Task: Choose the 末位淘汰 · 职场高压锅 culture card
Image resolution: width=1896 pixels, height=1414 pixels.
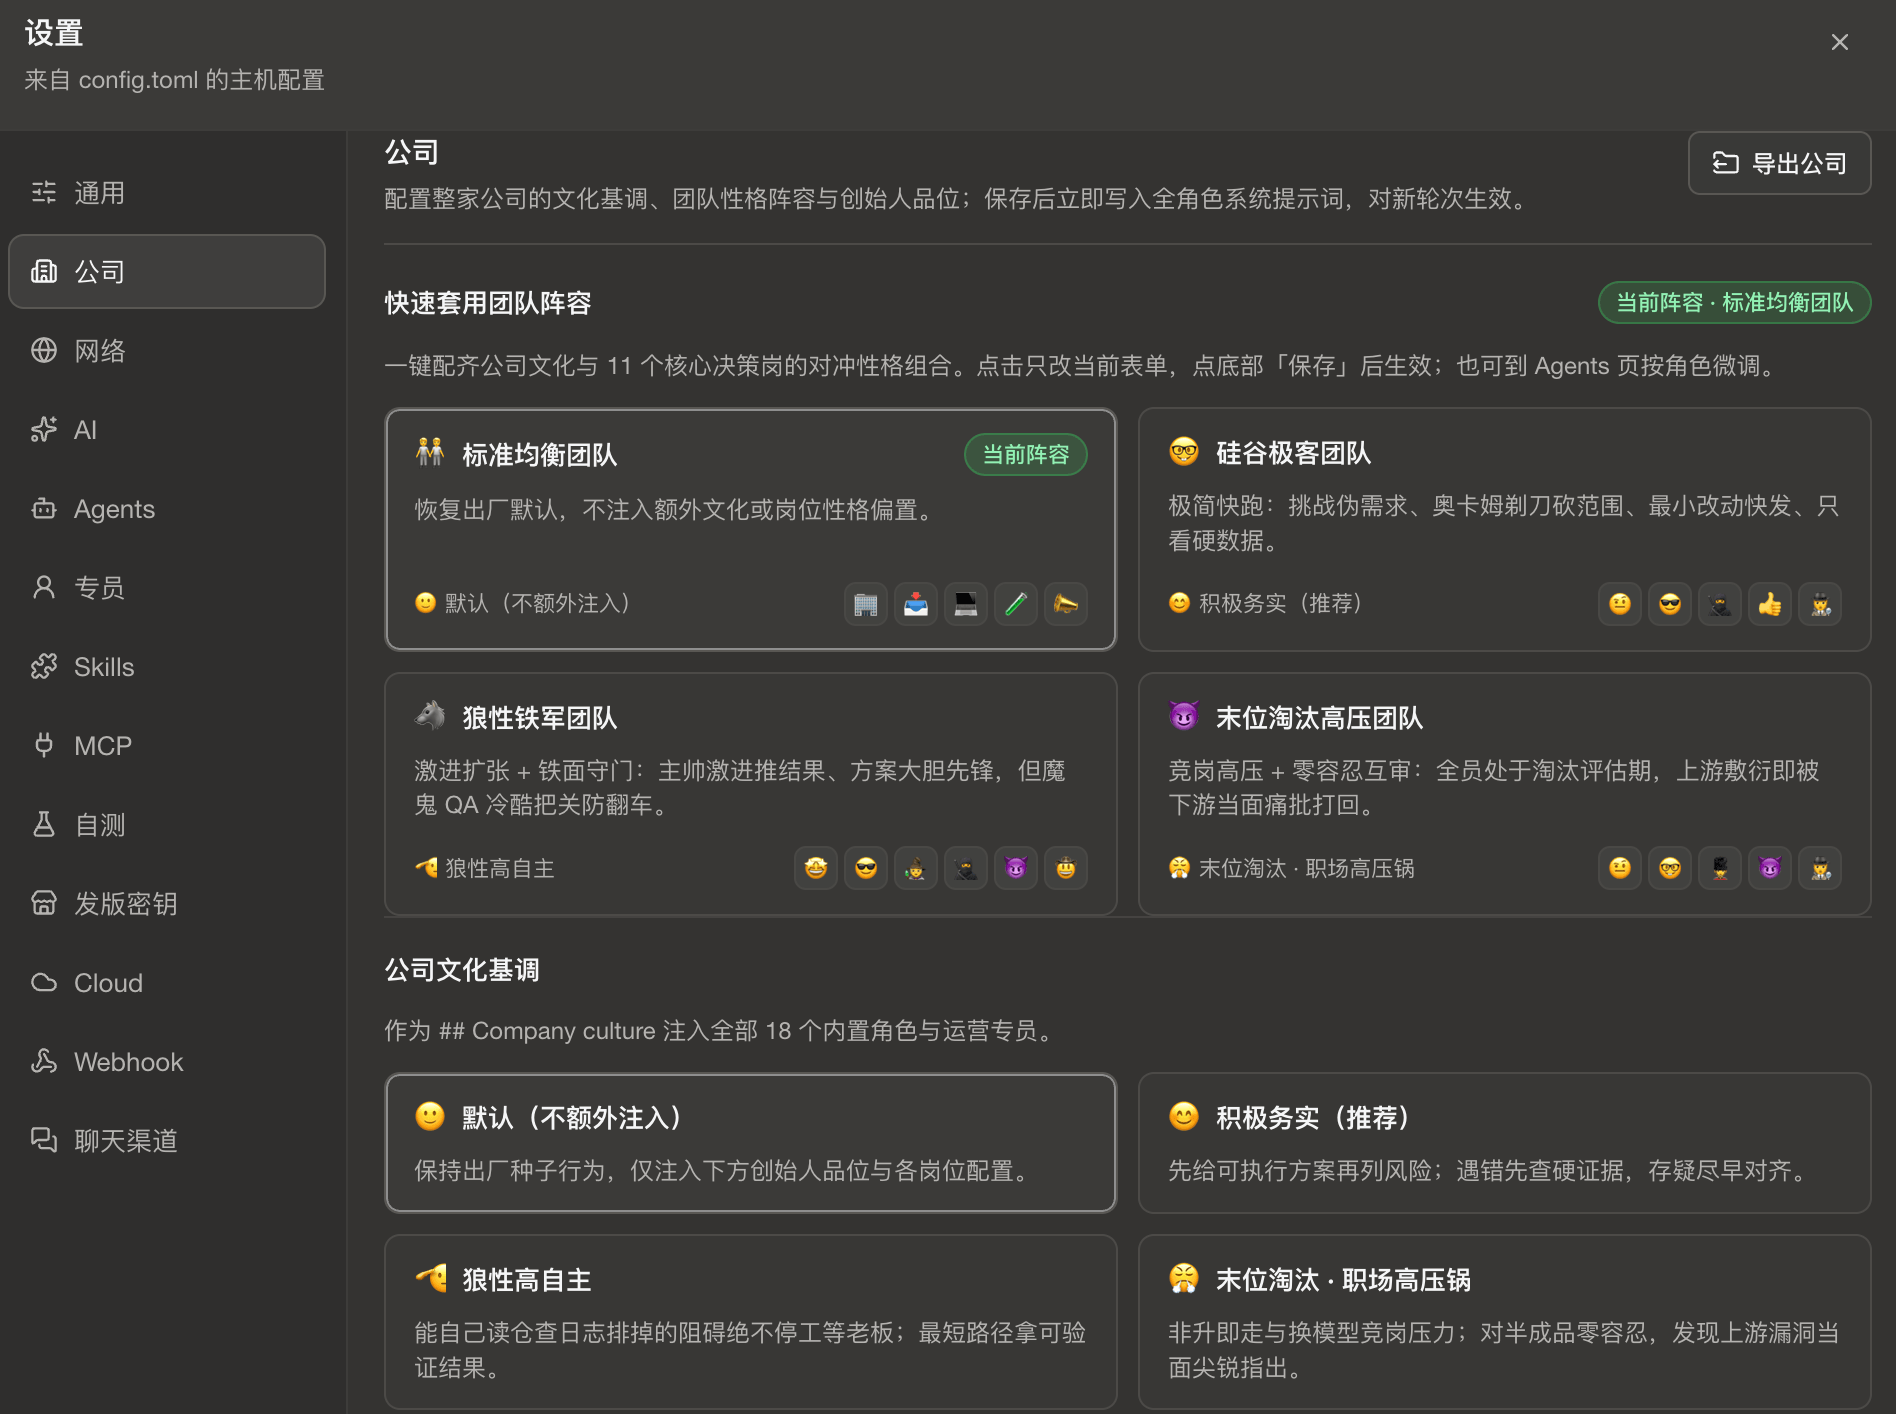Action: [x=1504, y=1322]
